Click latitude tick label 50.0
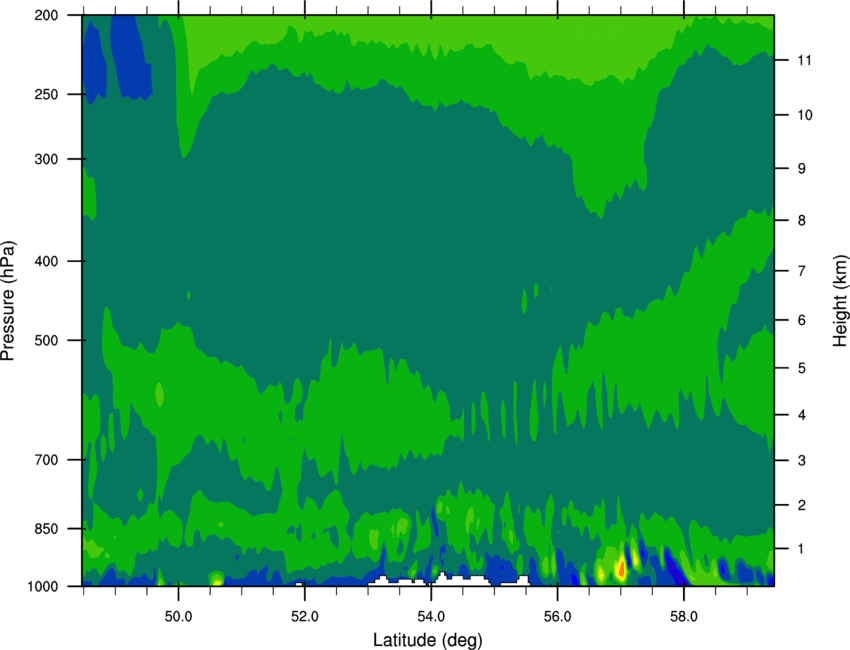The height and width of the screenshot is (650, 850). pyautogui.click(x=178, y=616)
